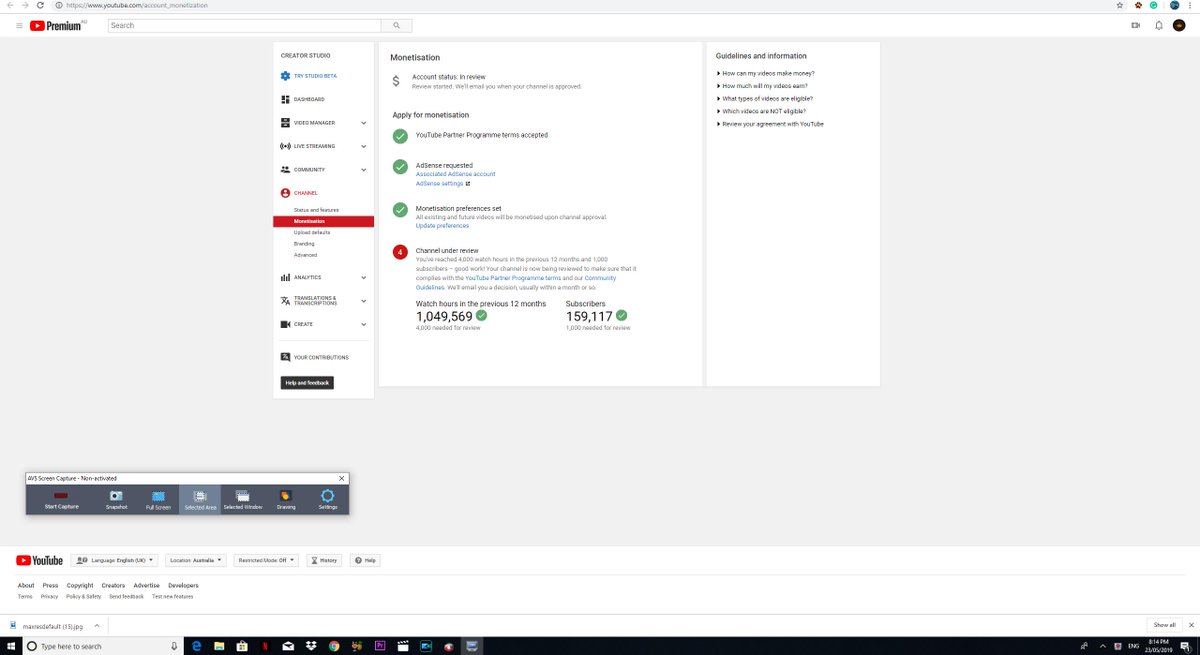1200x655 pixels.
Task: Click the search magnifier button
Action: tap(396, 25)
